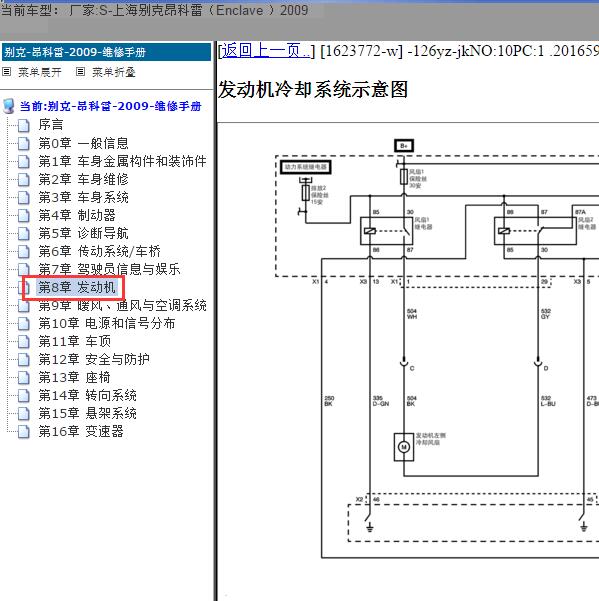Click the page icon beside 第11章 车顶

pos(24,342)
